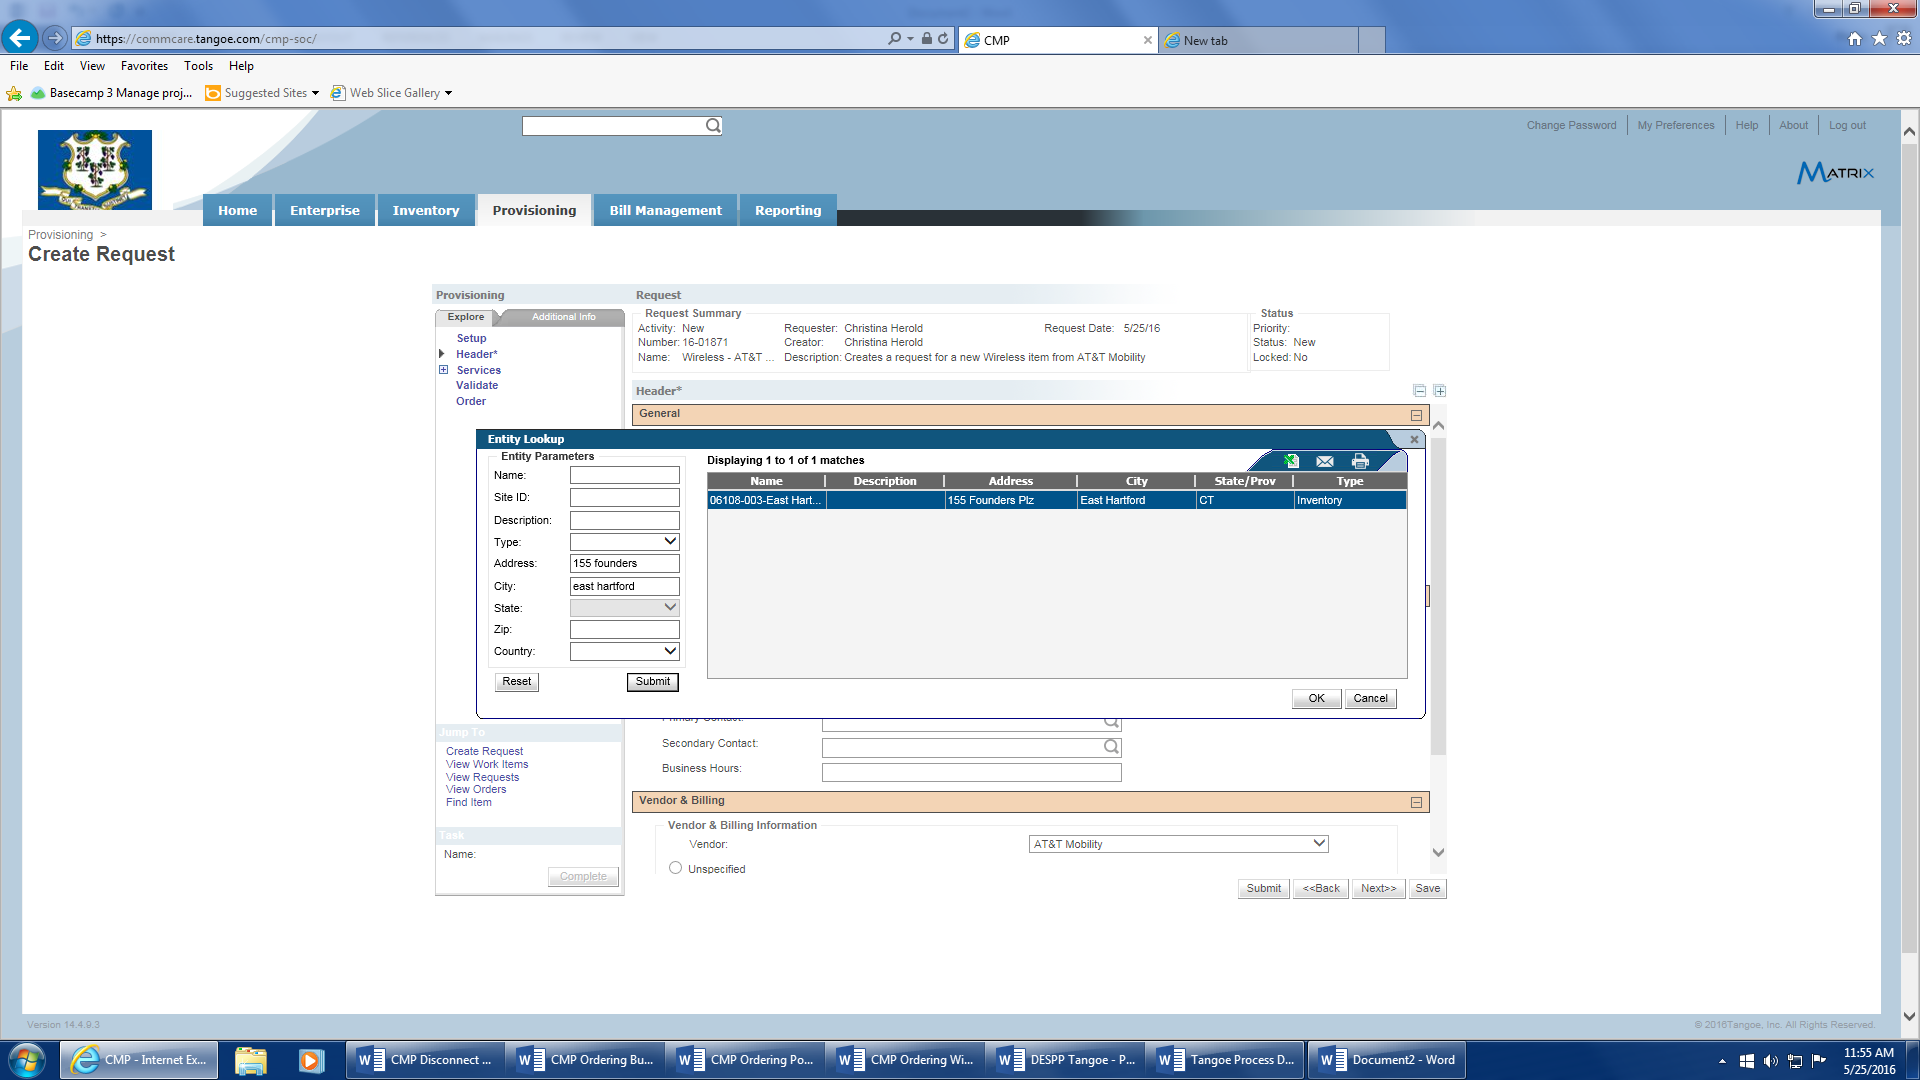Collapse the Vendor & Billing section
Screen dimensions: 1920x1080
tap(1416, 802)
